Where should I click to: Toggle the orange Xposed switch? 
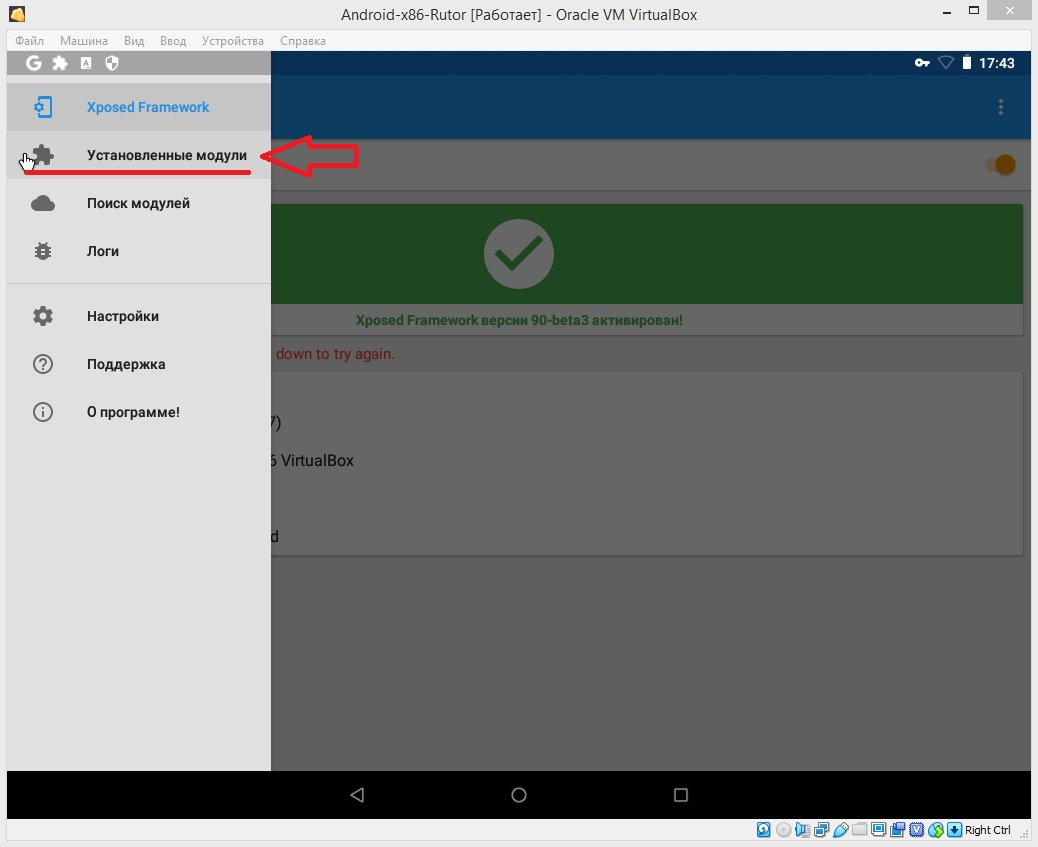point(999,165)
